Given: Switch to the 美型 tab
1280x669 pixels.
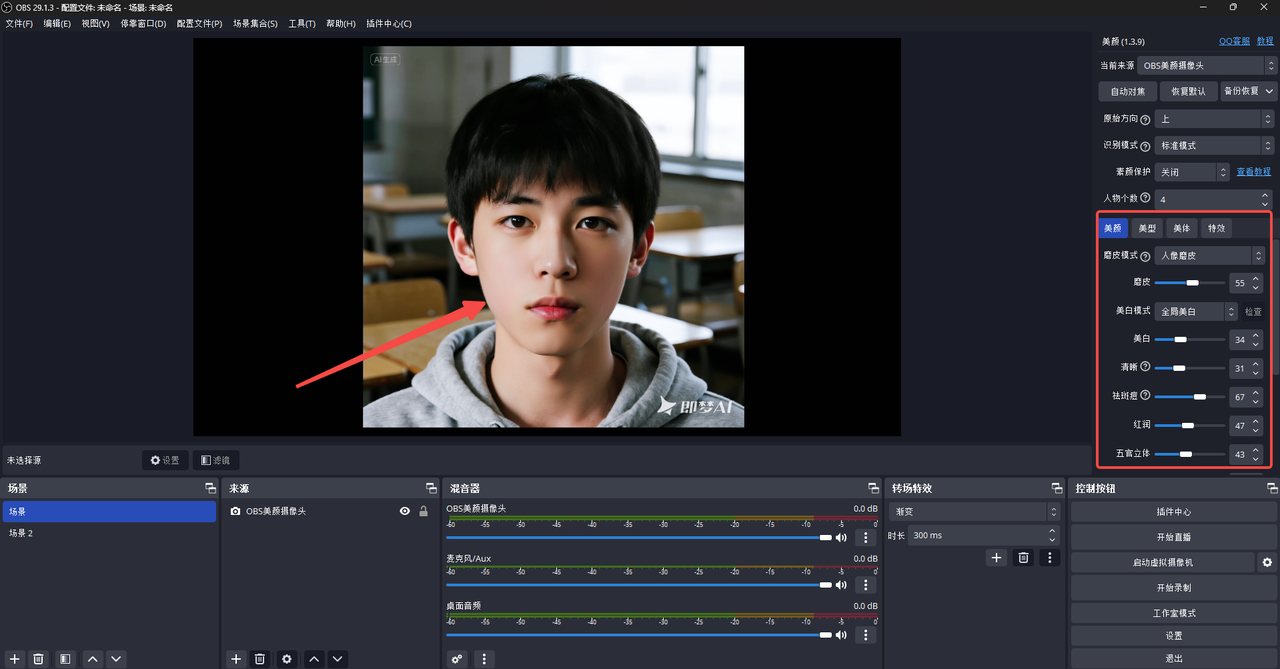Looking at the screenshot, I should 1147,228.
